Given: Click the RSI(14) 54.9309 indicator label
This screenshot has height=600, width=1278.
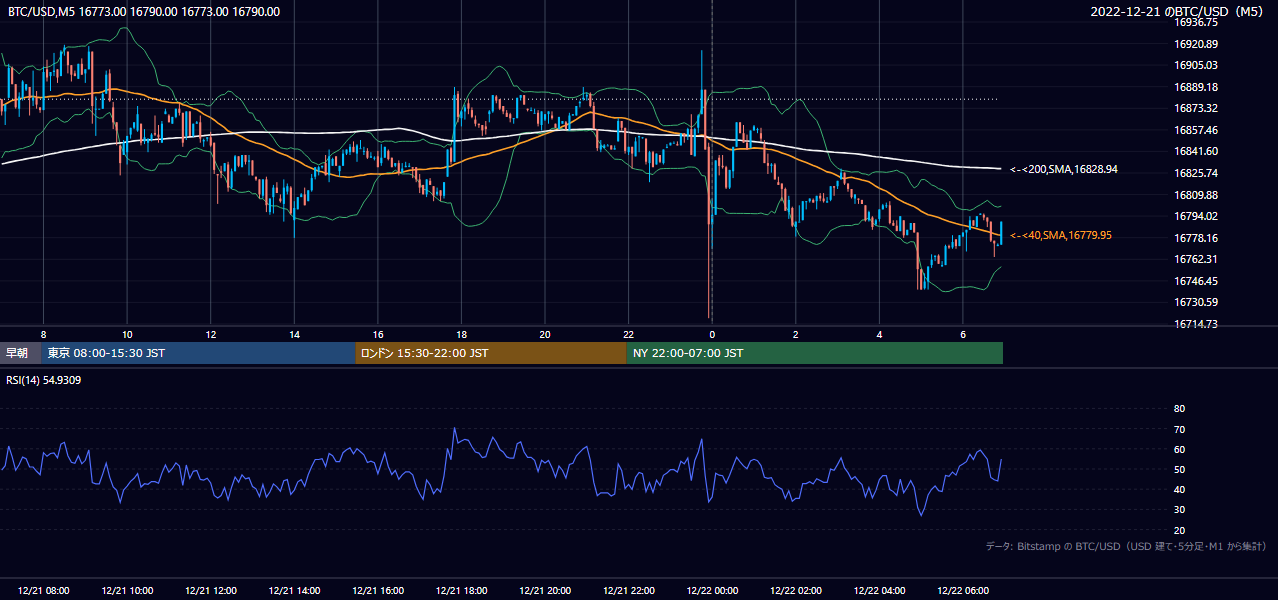Looking at the screenshot, I should [x=44, y=380].
